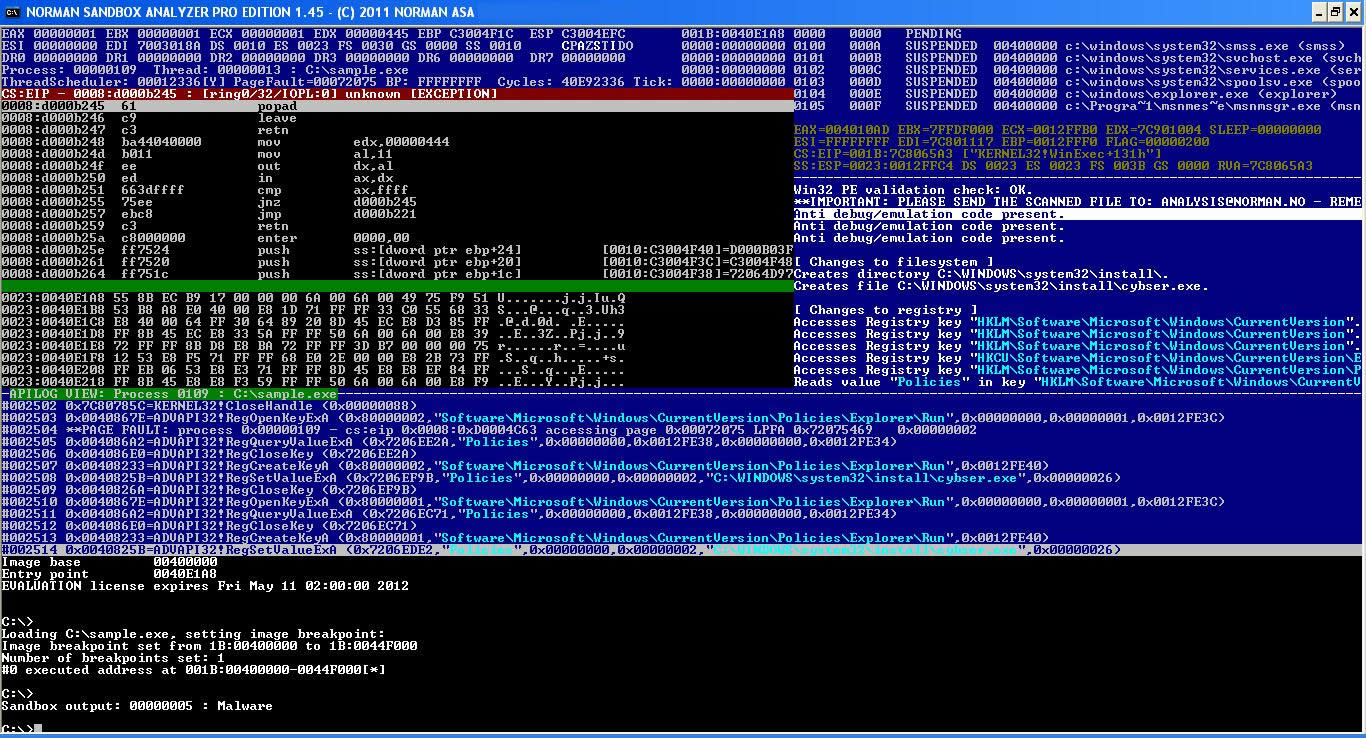Screen dimensions: 1366x738
Task: Select the 'jnz d000b245' jump instruction
Action: [x=397, y=202]
